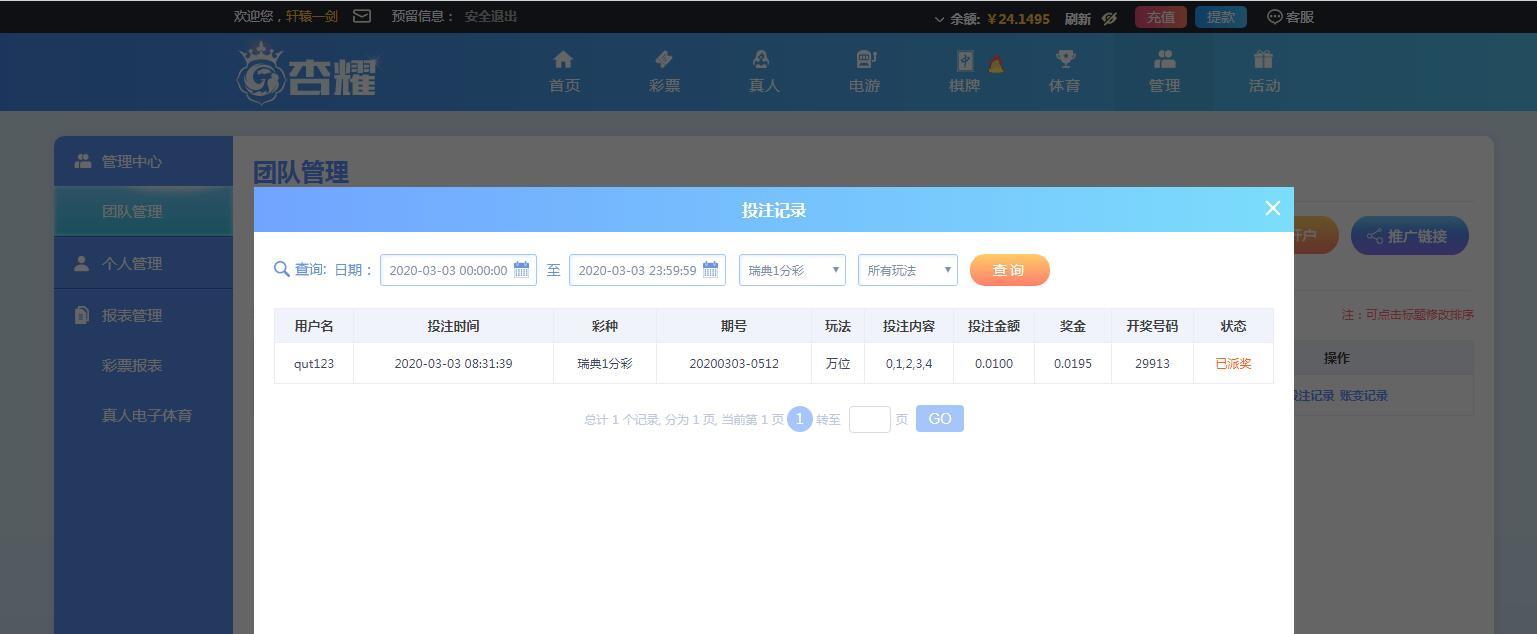Open 彩票 lottery ticket icon
This screenshot has height=634, width=1537.
(663, 60)
